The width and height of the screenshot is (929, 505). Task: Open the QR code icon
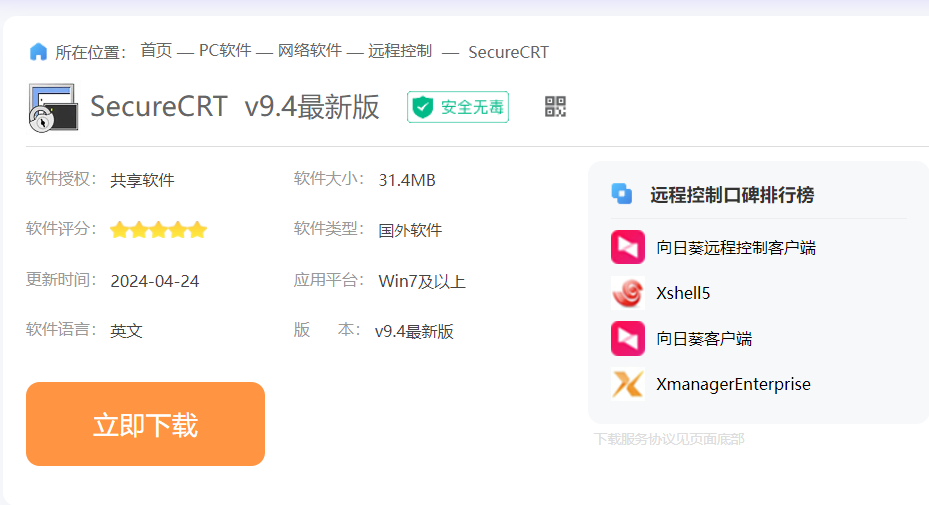click(x=555, y=107)
